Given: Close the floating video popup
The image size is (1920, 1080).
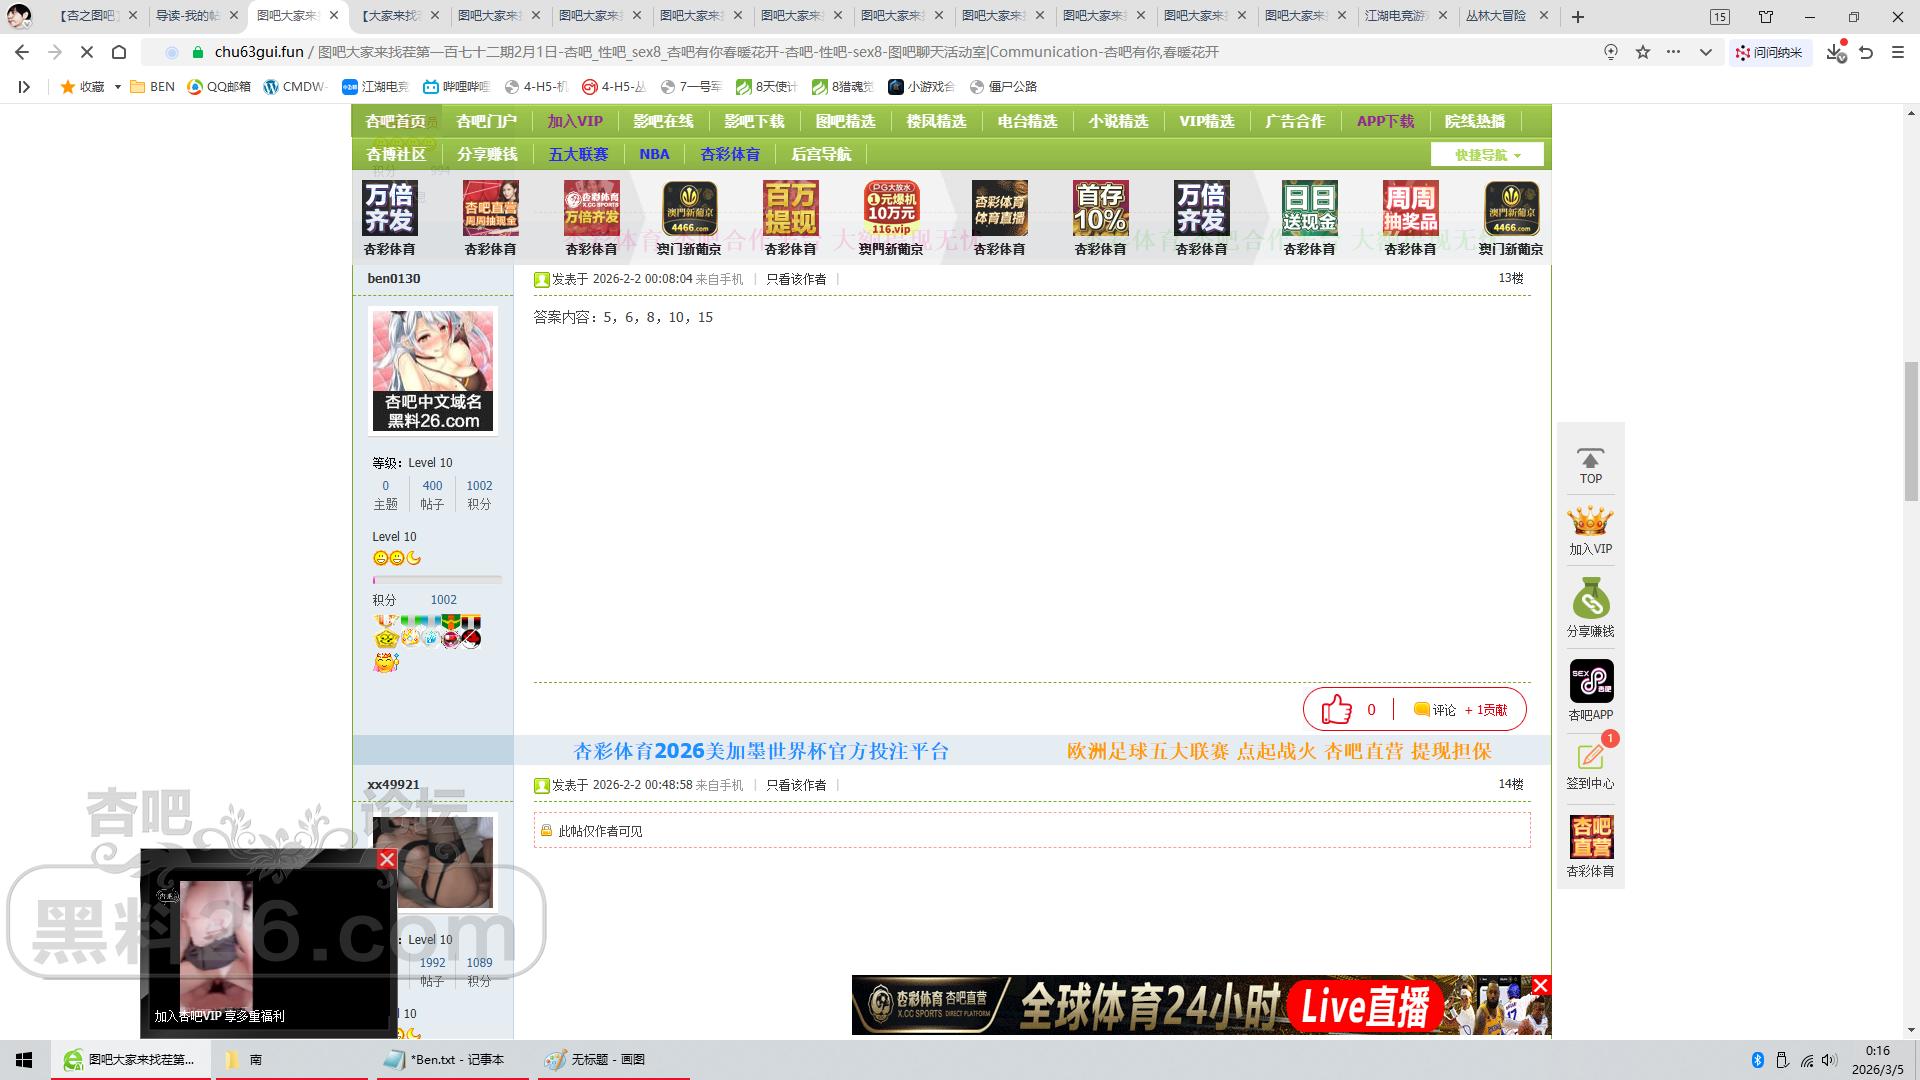Looking at the screenshot, I should tap(387, 859).
